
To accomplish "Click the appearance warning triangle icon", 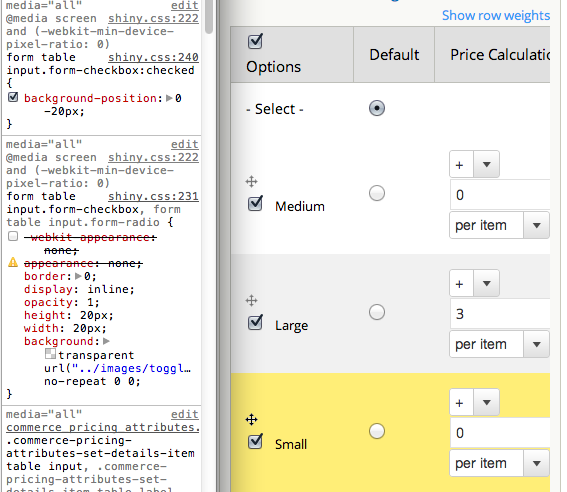I will [13, 262].
